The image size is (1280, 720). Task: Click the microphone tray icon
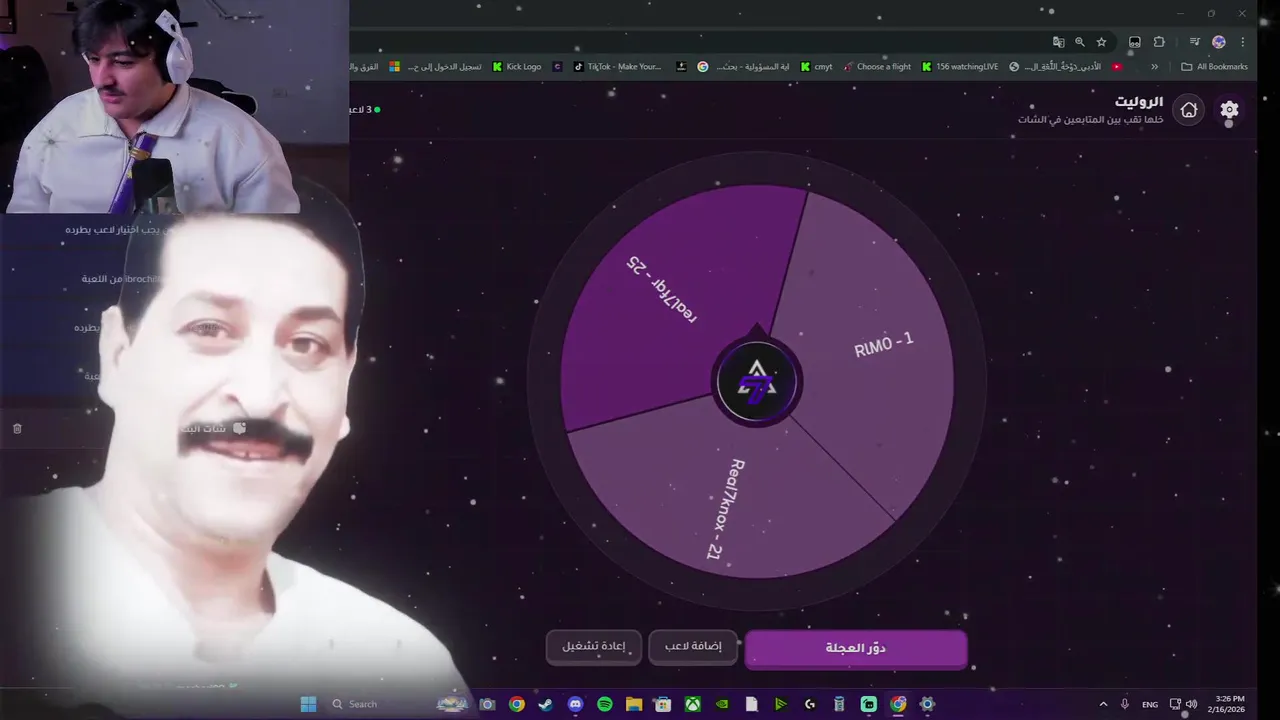click(x=1125, y=704)
